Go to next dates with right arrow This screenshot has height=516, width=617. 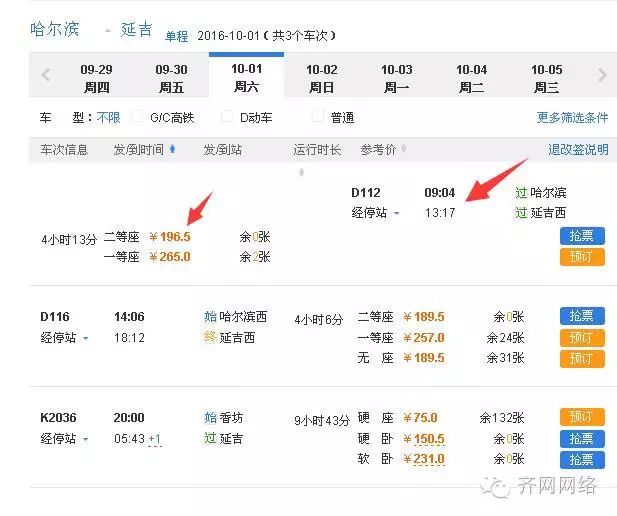602,75
